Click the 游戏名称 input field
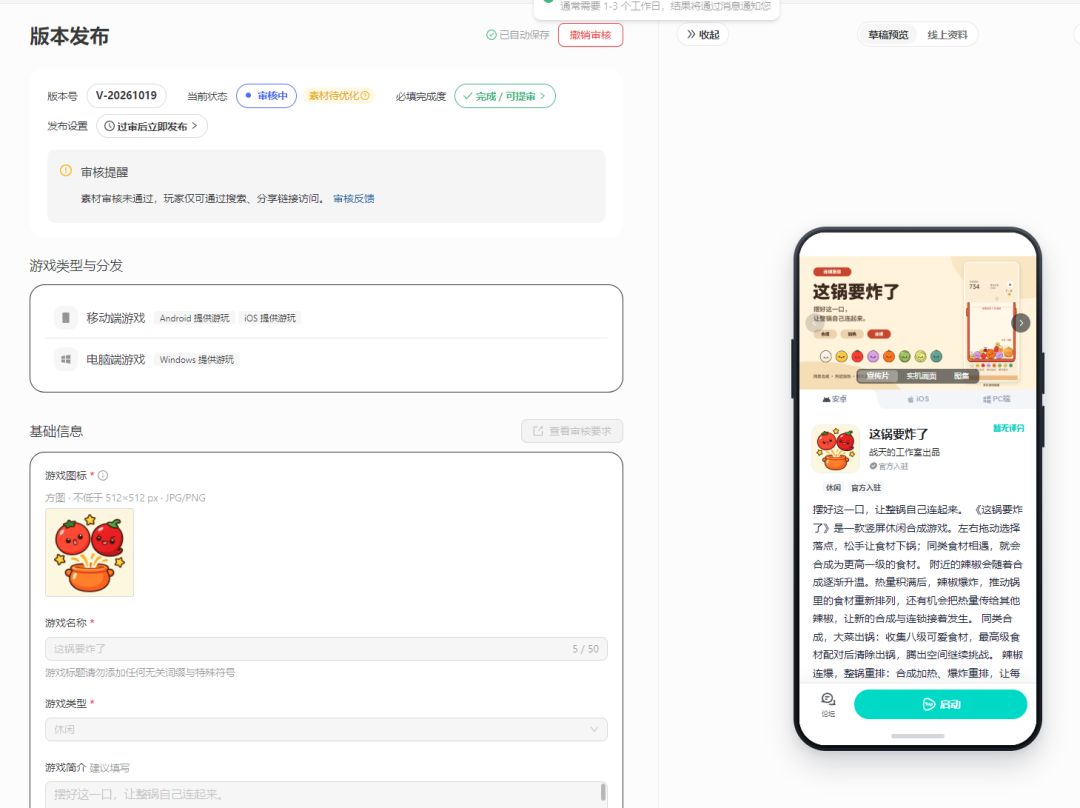Image resolution: width=1080 pixels, height=808 pixels. pyautogui.click(x=326, y=649)
